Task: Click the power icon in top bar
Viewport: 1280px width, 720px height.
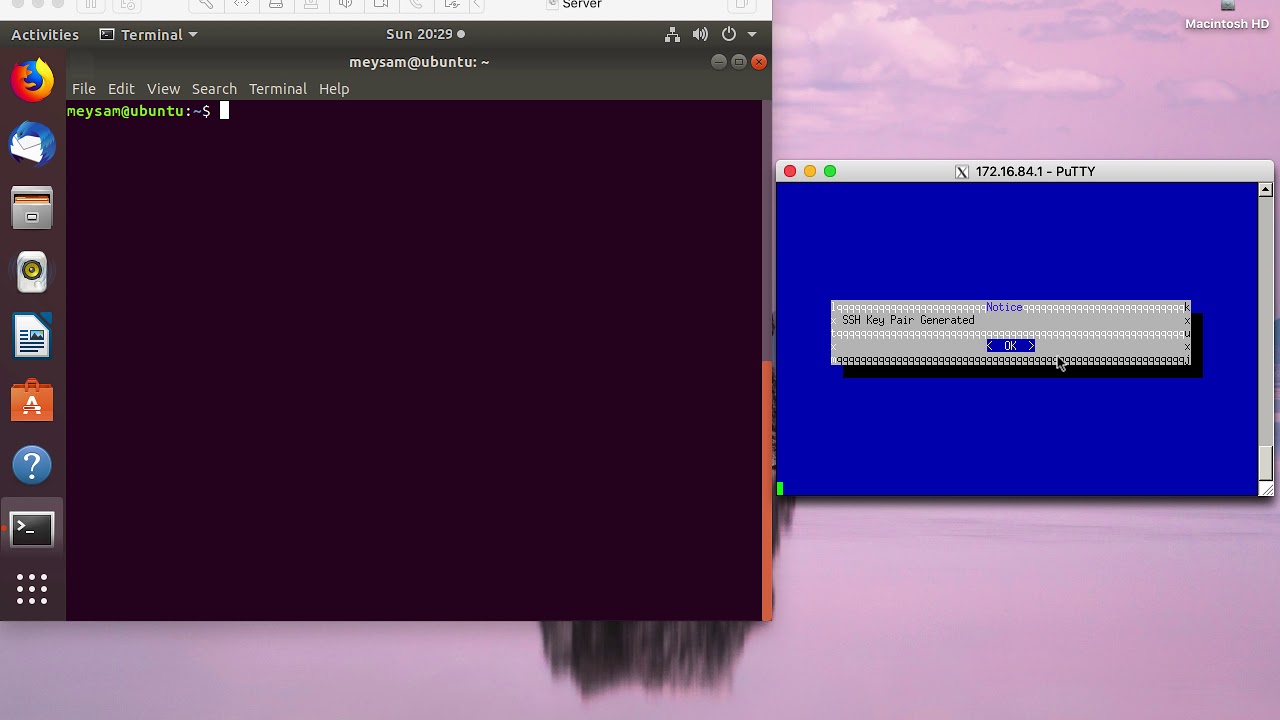Action: tap(730, 34)
